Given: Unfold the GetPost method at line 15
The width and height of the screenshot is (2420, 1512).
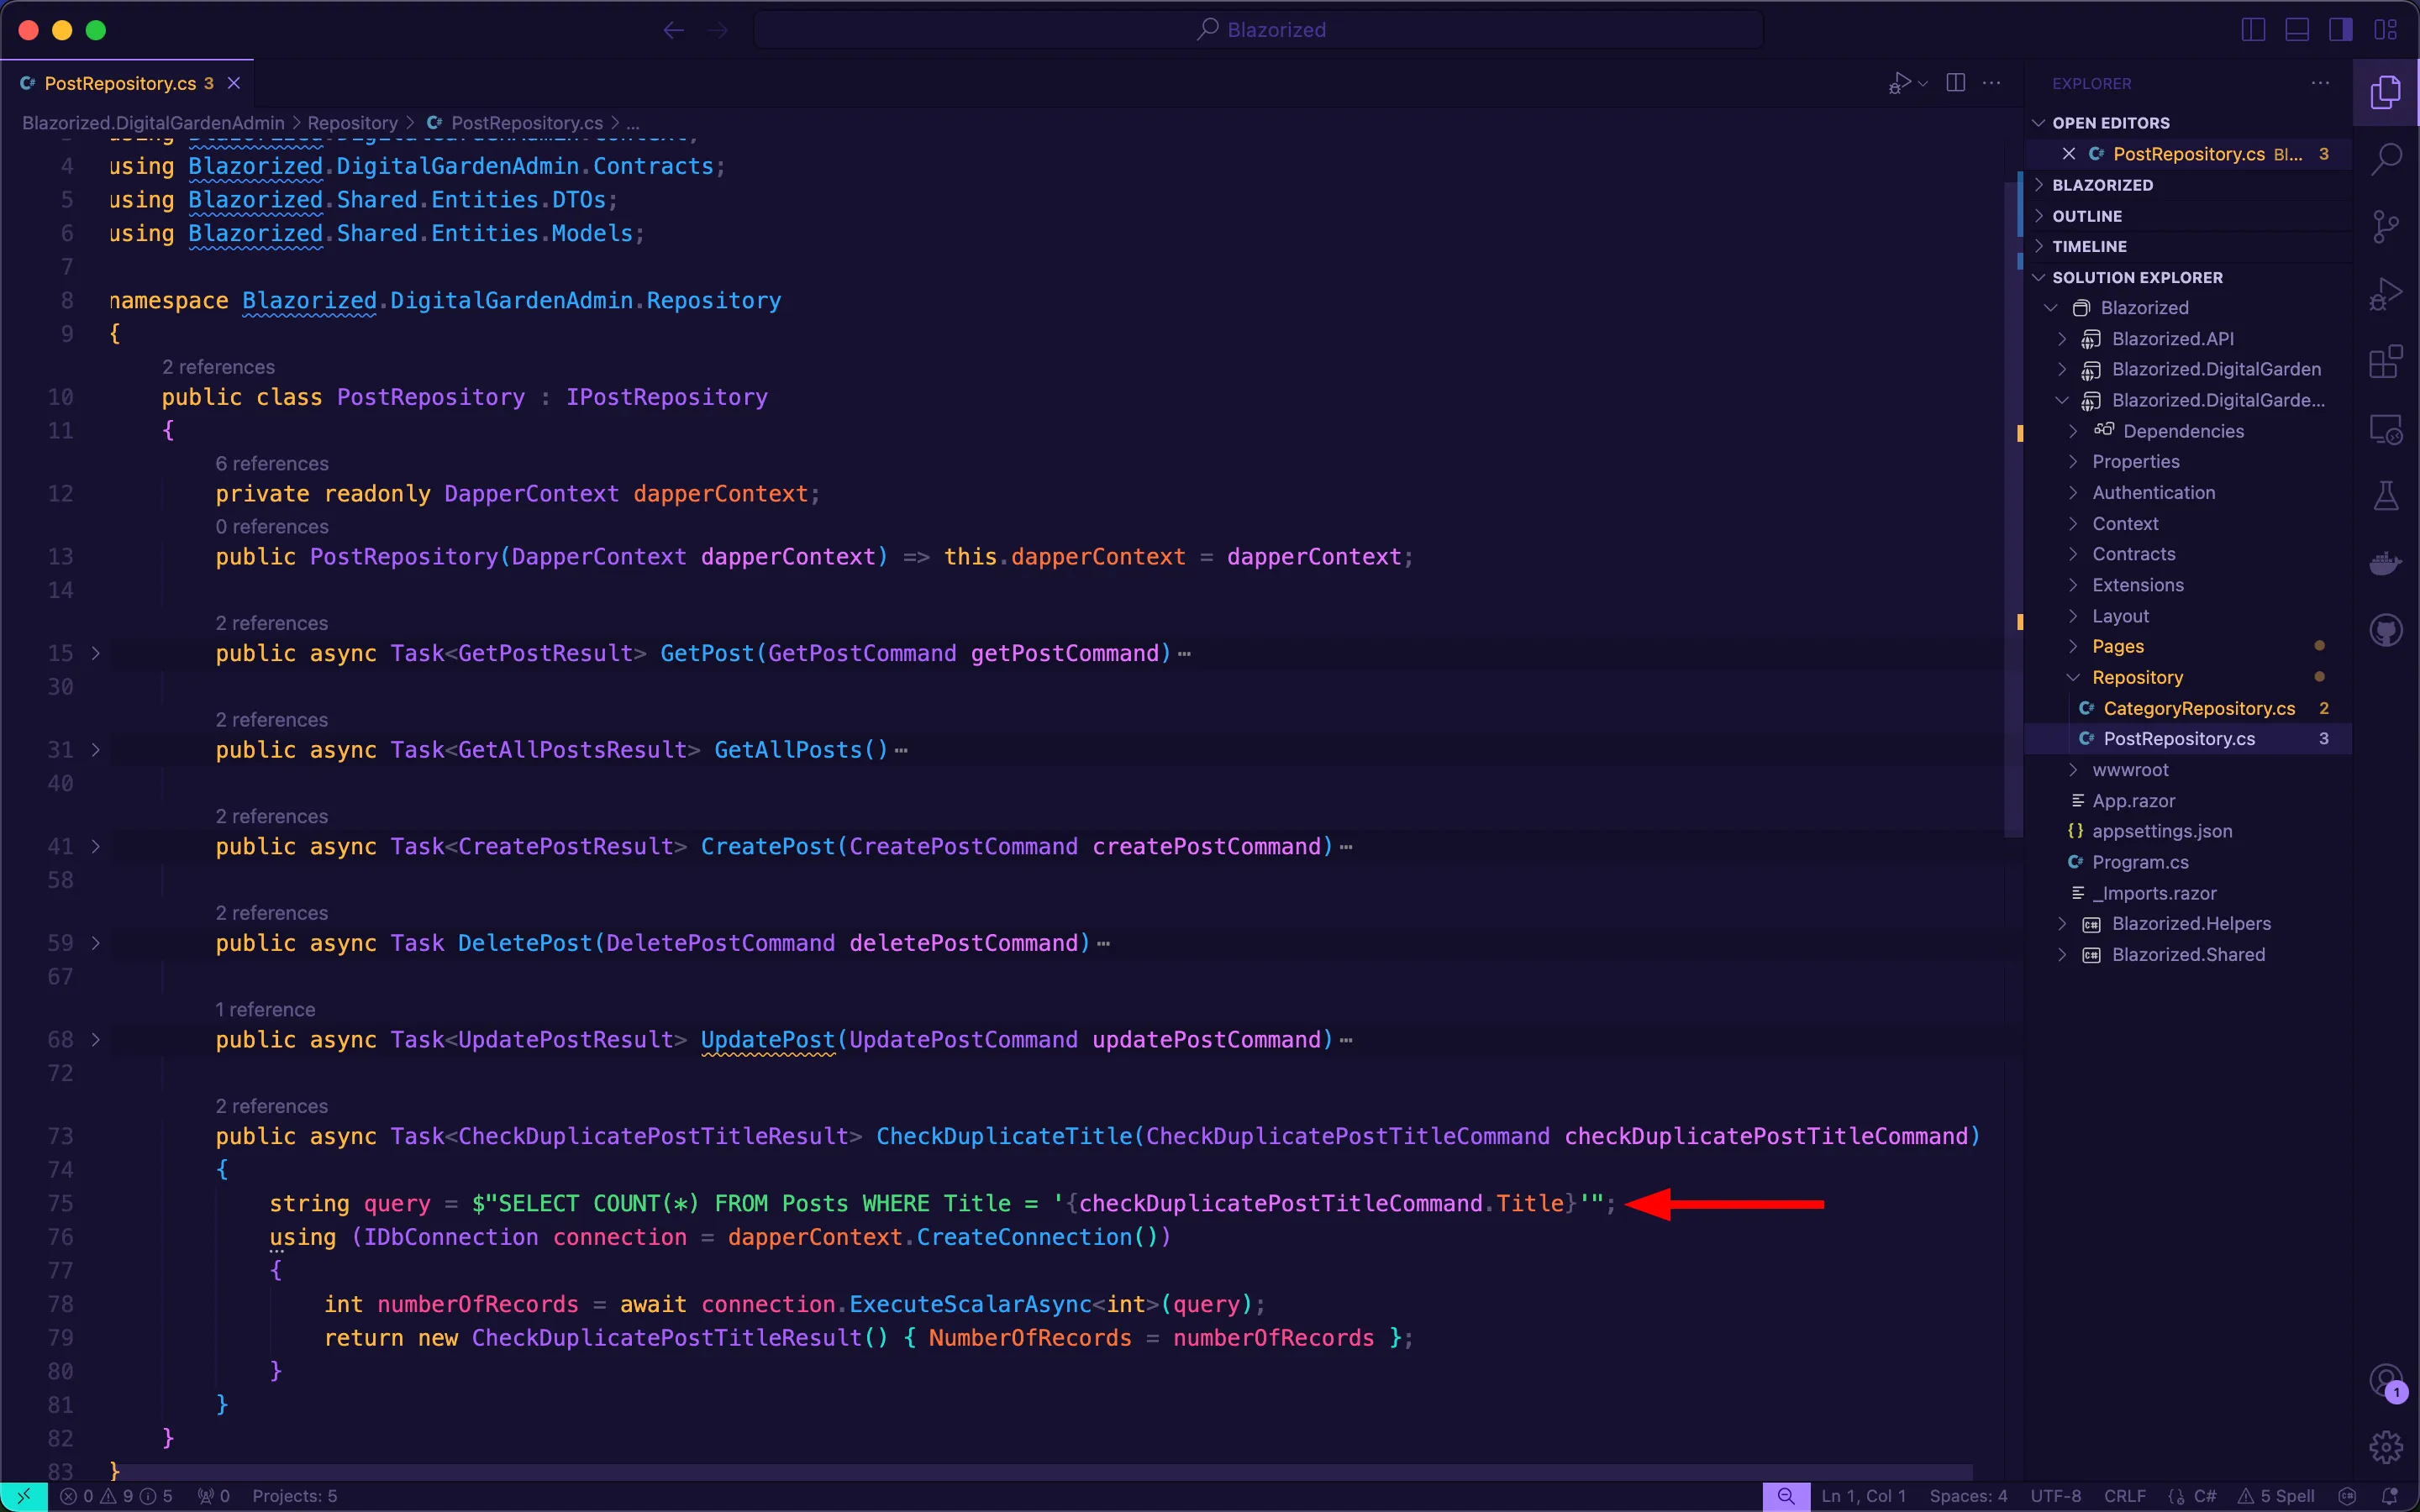Looking at the screenshot, I should (x=96, y=653).
